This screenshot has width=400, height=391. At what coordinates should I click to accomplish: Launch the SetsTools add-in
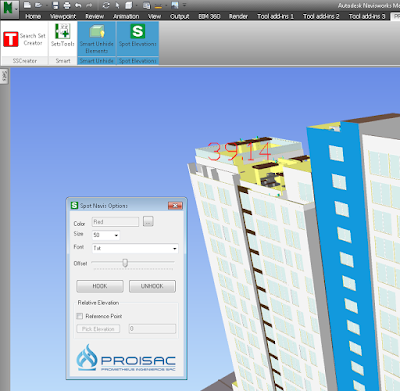(x=63, y=35)
